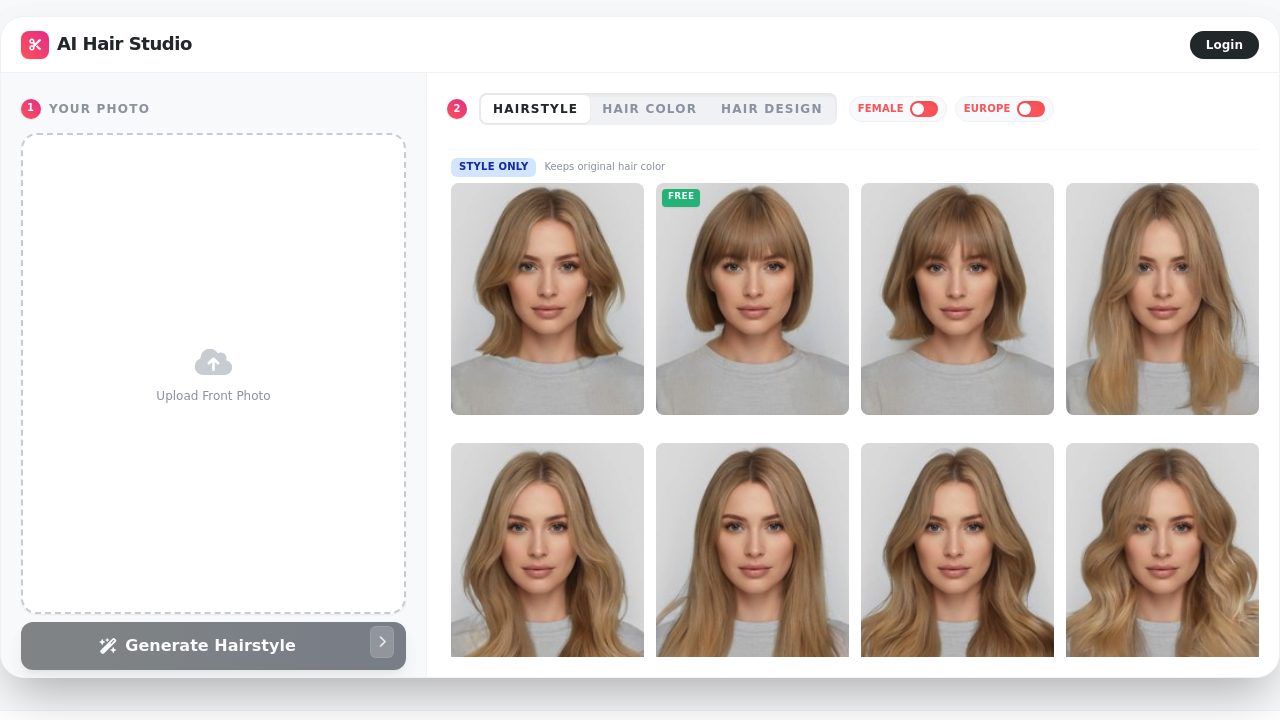The image size is (1280, 720).
Task: Select the long wavy hairstyle in top-right
Action: tap(1162, 299)
